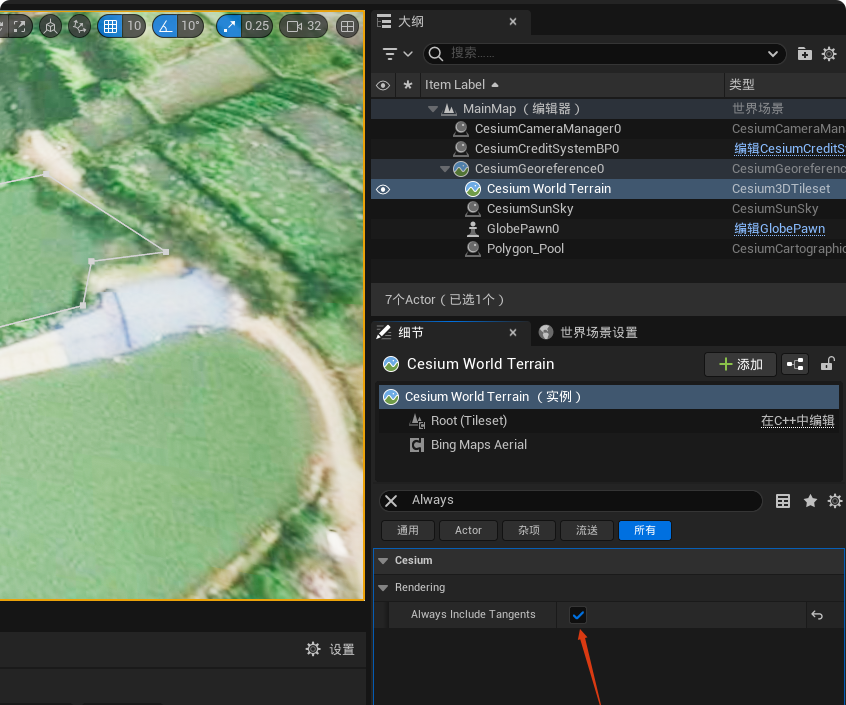Toggle grid snapping in the viewport toolbar
846x705 pixels.
[x=111, y=26]
